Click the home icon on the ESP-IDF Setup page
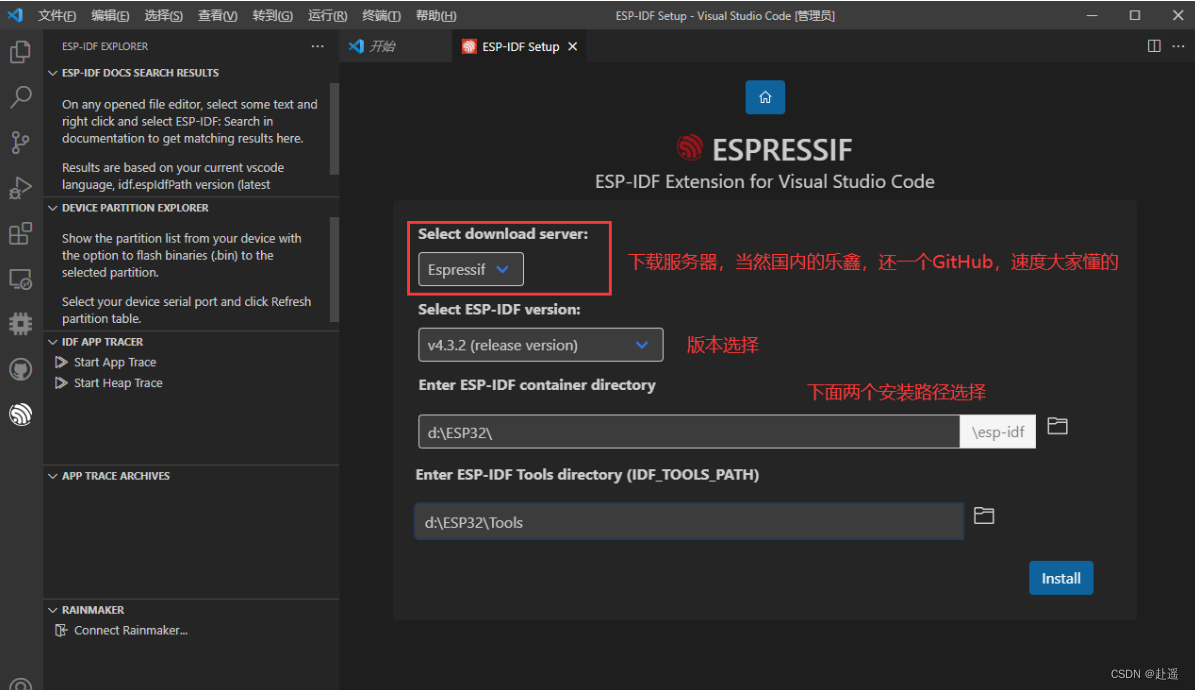This screenshot has height=690, width=1195. [x=764, y=97]
